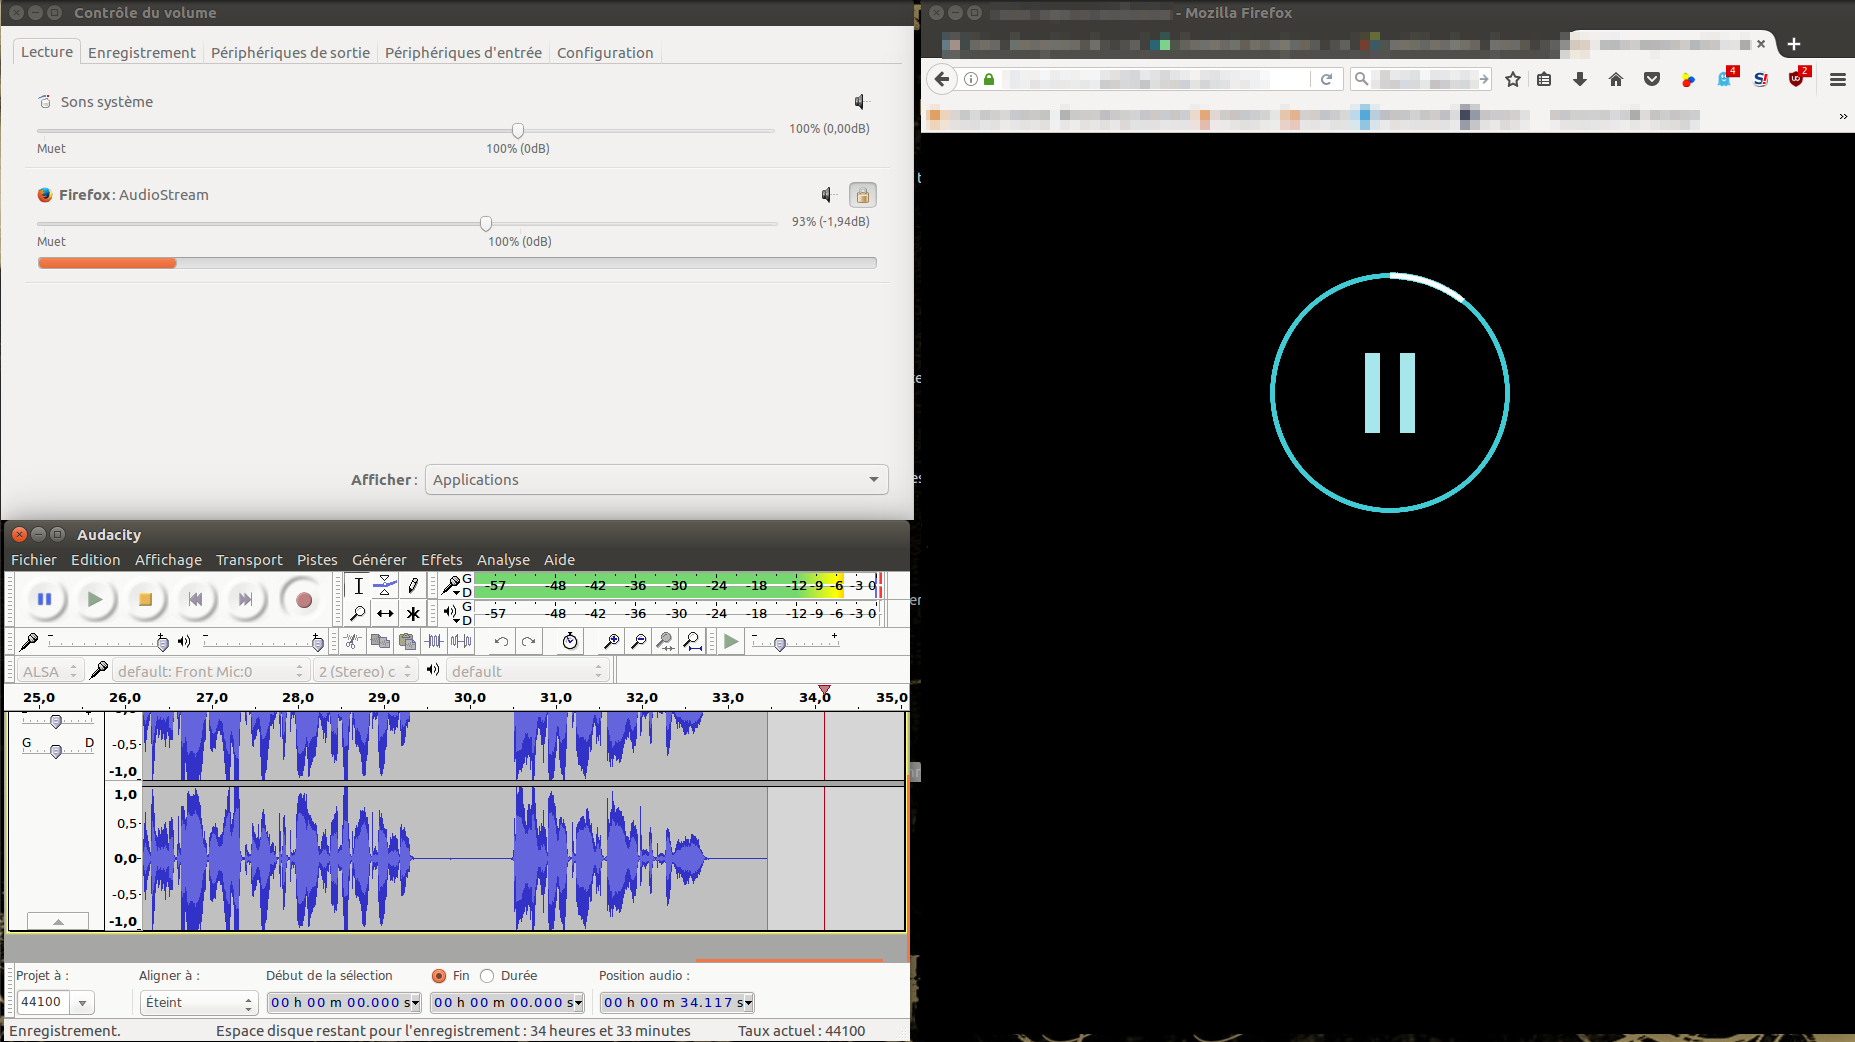Screen dimensions: 1855x1042
Task: Mute the Firefox AudioStream
Action: pos(828,195)
